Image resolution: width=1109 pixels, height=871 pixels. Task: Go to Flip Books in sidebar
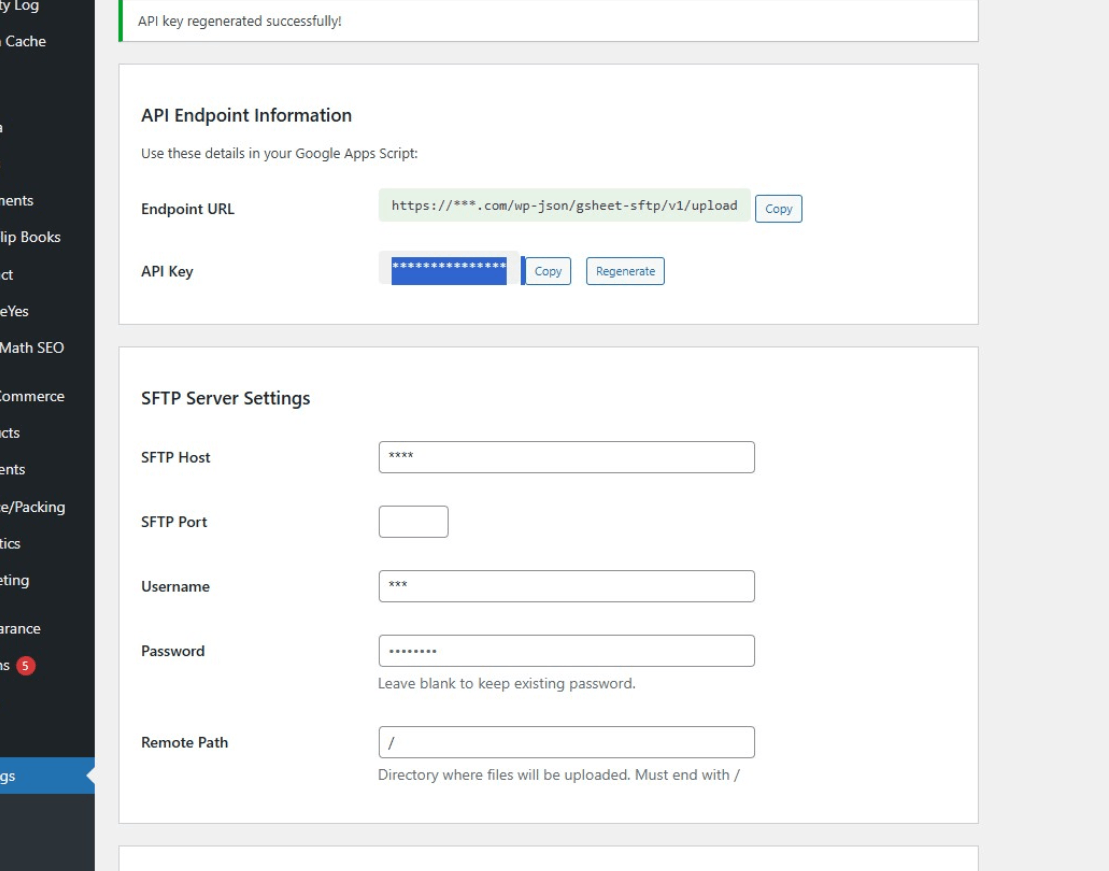30,237
